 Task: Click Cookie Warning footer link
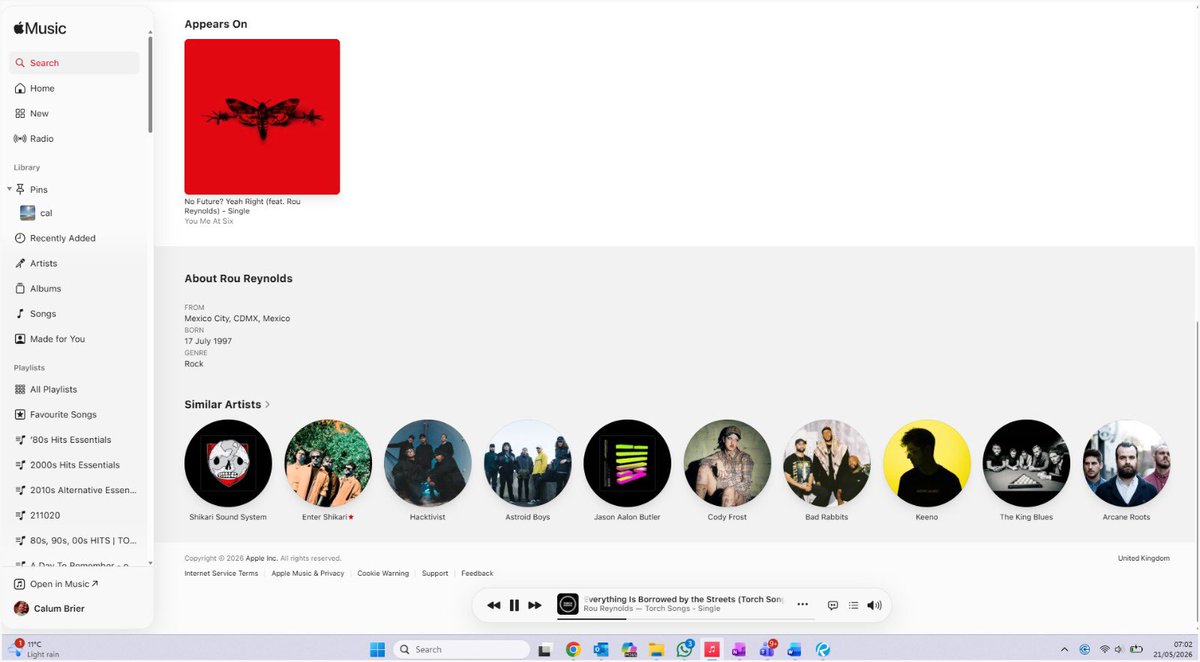click(x=383, y=573)
